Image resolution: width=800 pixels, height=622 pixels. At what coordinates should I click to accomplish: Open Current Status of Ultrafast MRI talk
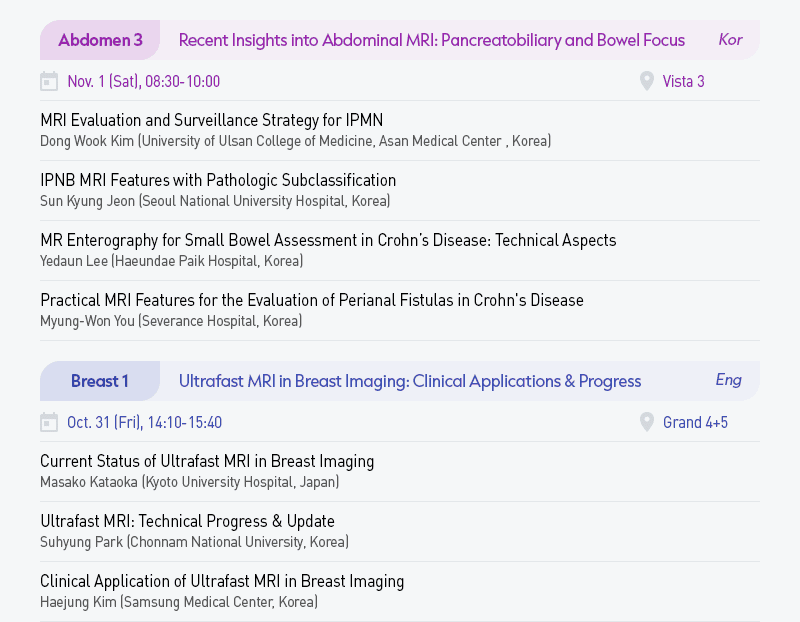tap(207, 461)
